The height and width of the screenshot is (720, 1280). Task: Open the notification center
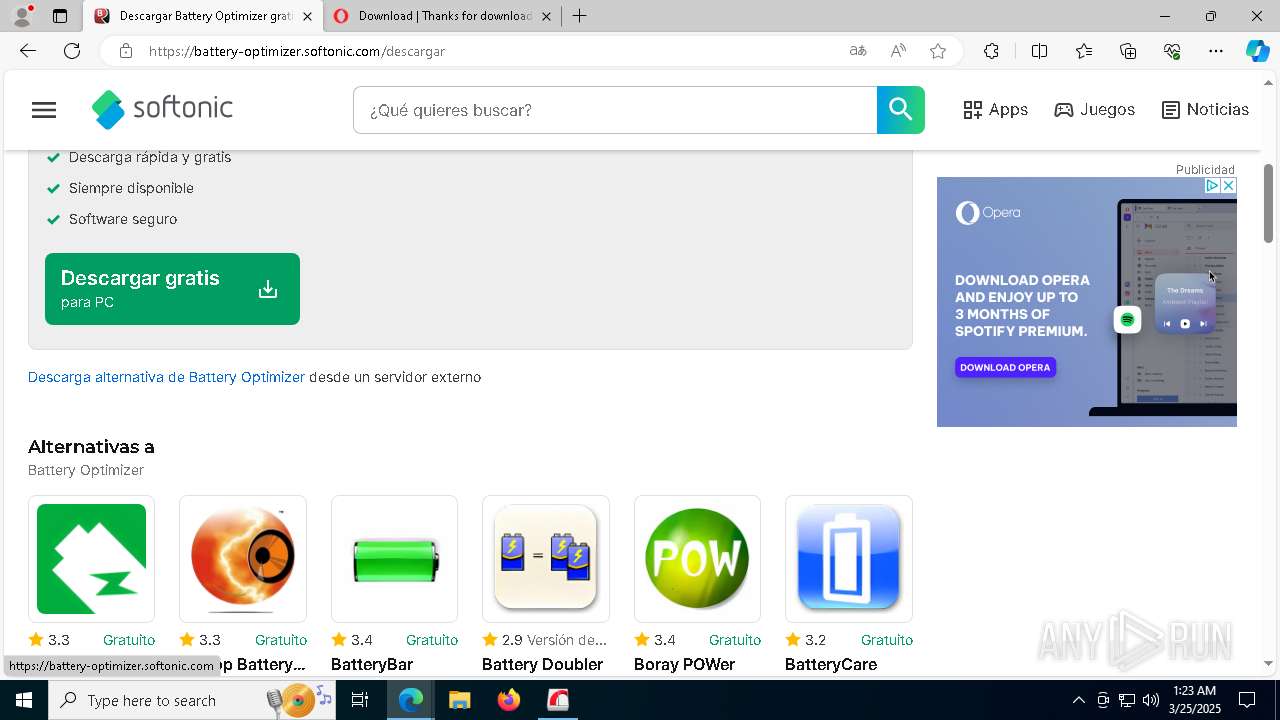[x=1247, y=700]
